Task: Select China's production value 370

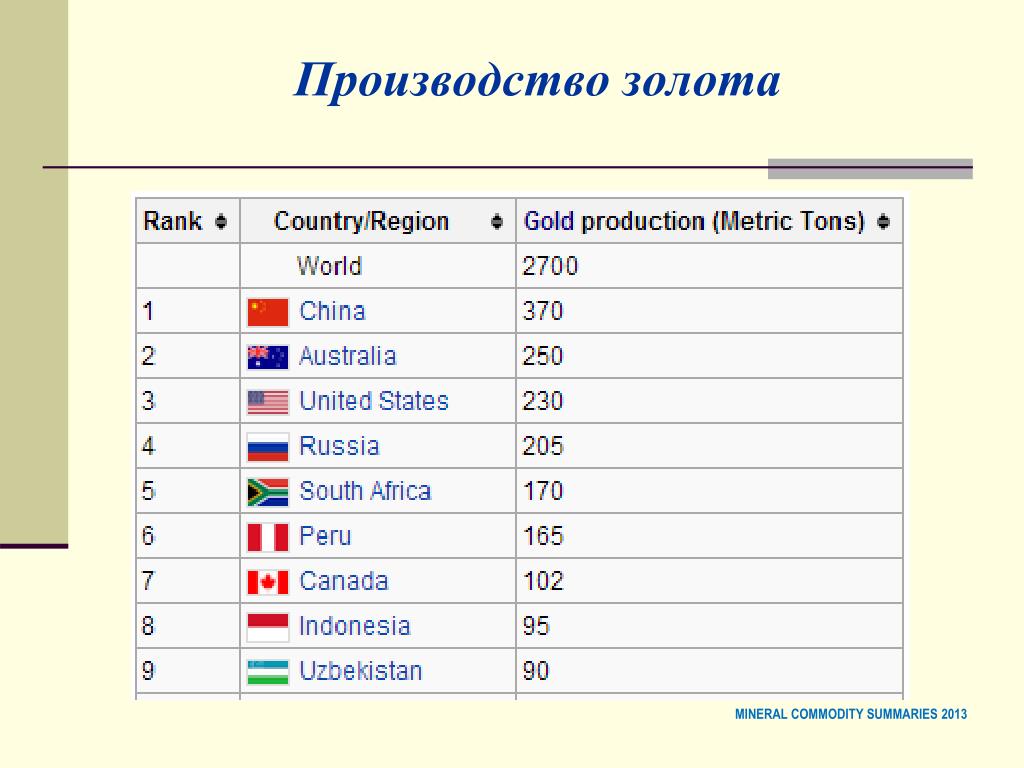Action: coord(543,312)
